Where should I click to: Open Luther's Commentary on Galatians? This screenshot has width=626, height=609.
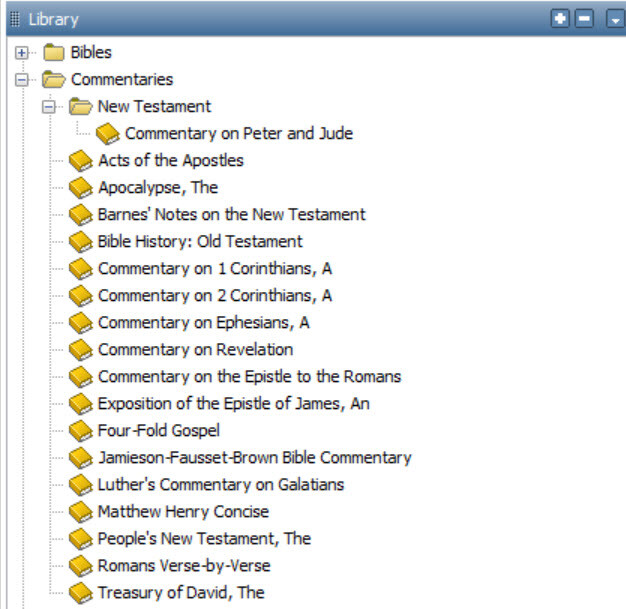(x=221, y=485)
